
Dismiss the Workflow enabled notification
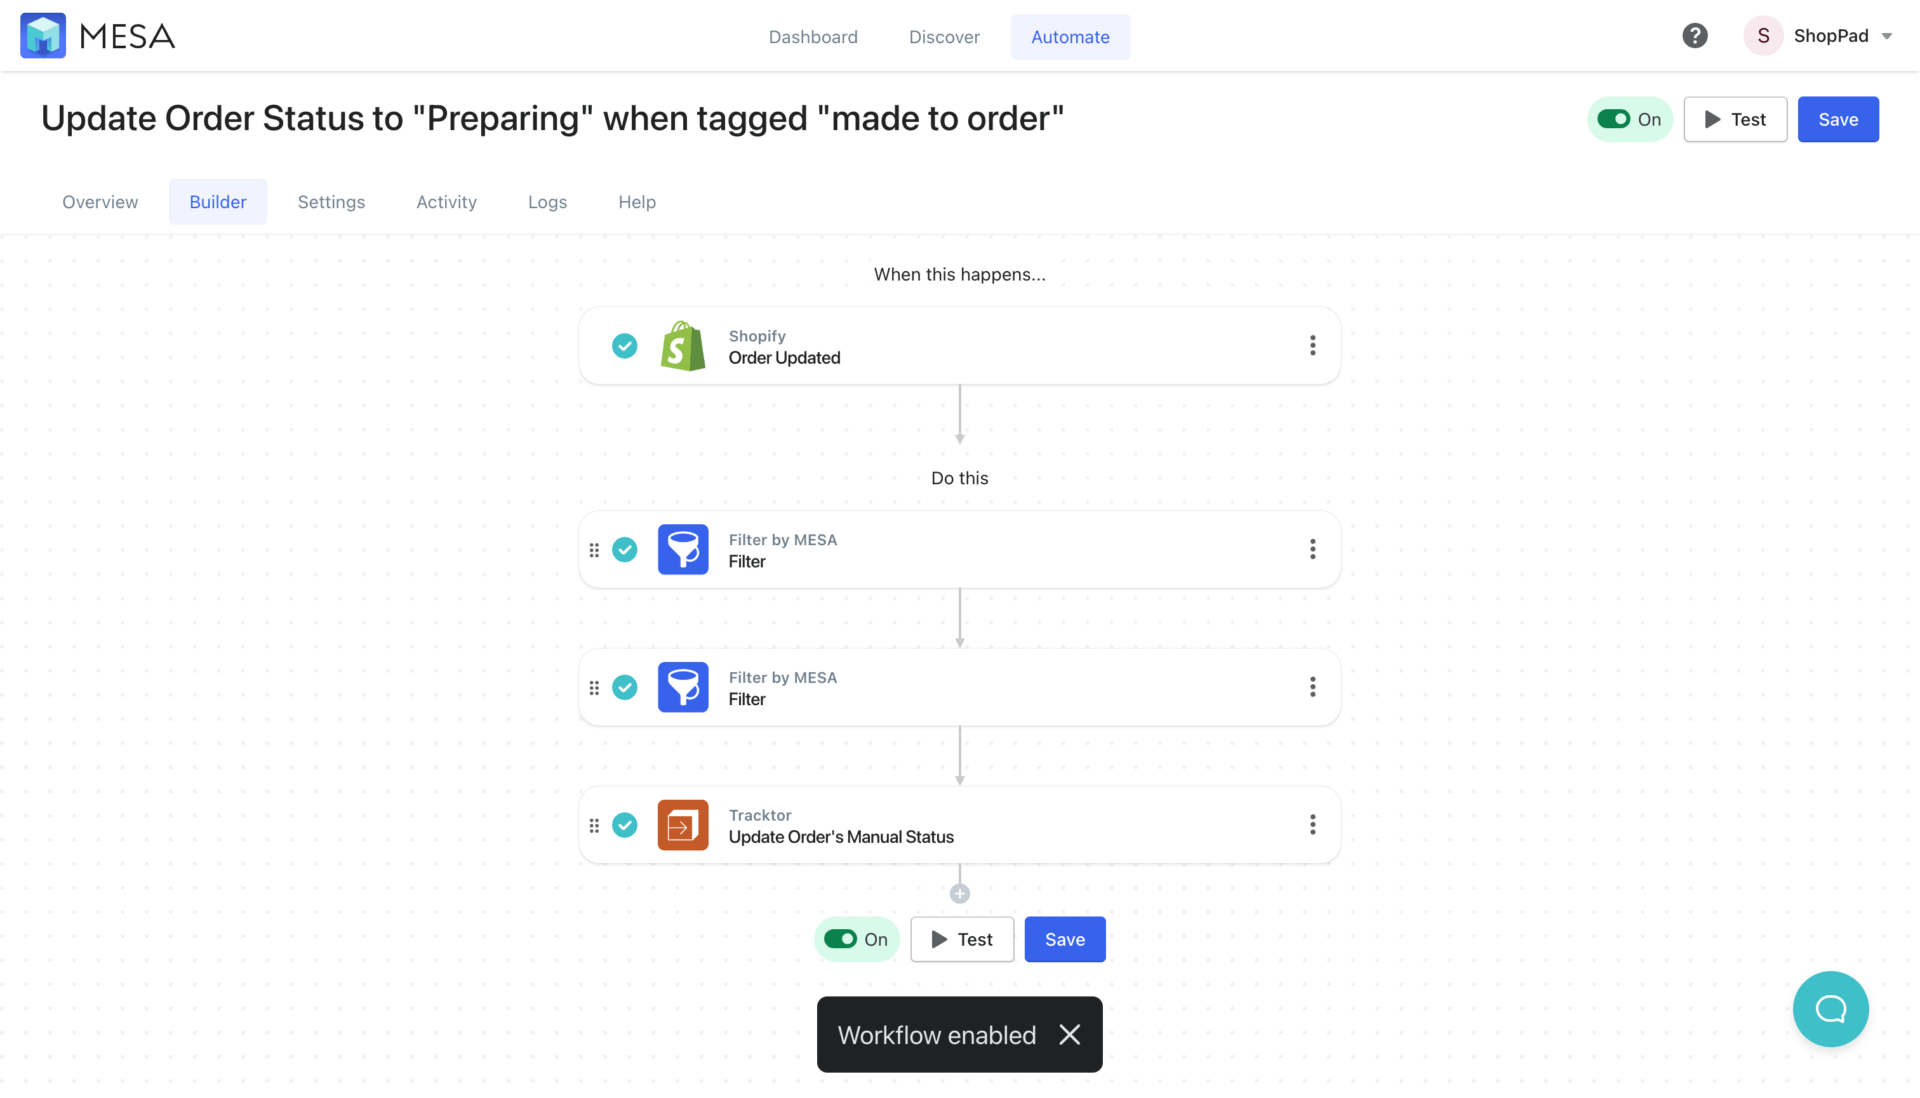pyautogui.click(x=1070, y=1035)
